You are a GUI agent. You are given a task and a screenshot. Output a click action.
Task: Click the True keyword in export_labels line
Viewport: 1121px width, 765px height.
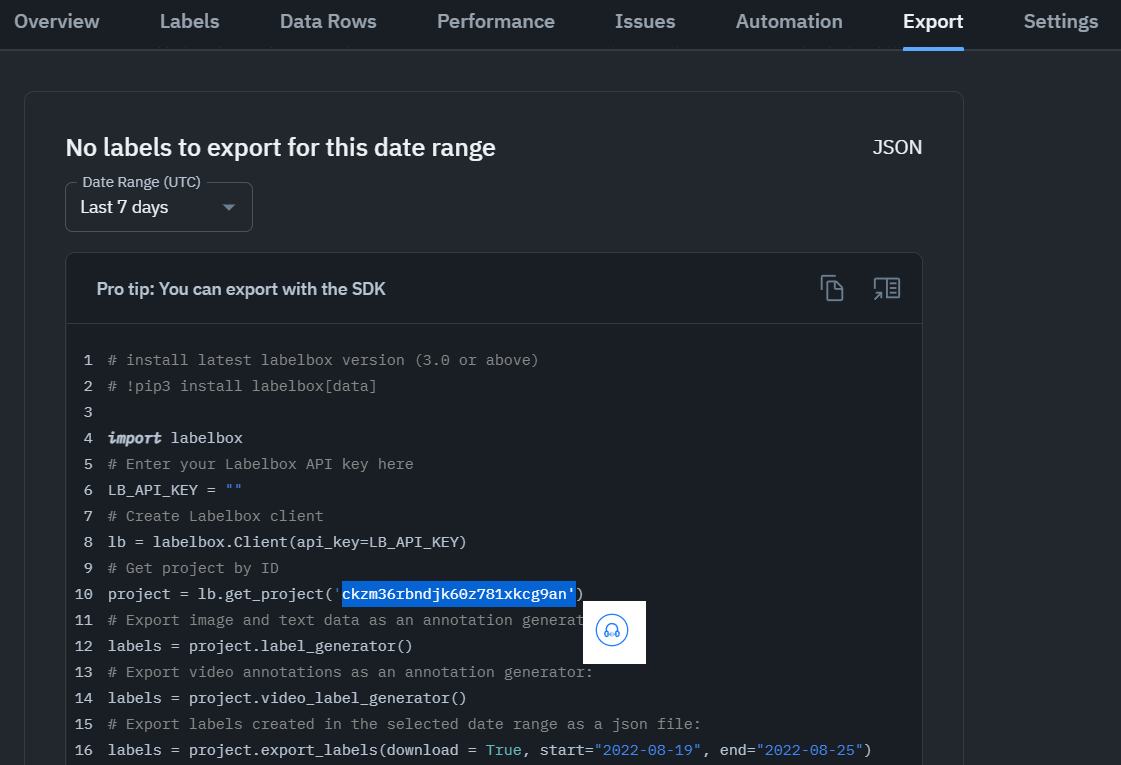click(503, 750)
